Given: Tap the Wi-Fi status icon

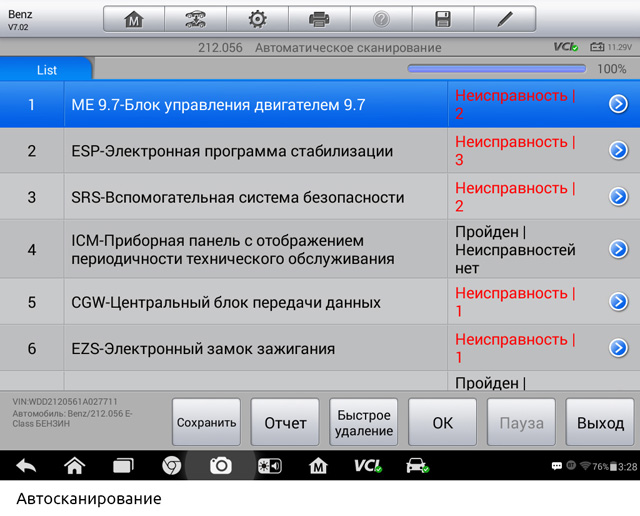Looking at the screenshot, I should pyautogui.click(x=586, y=466).
